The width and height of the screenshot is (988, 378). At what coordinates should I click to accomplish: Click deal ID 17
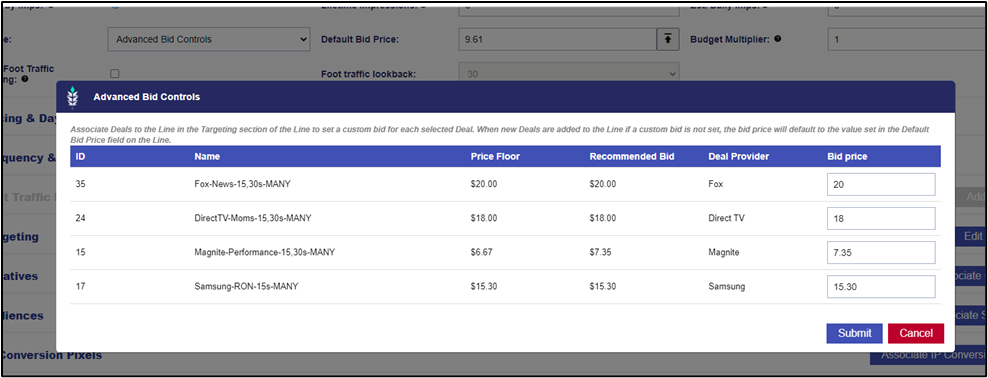pyautogui.click(x=80, y=287)
